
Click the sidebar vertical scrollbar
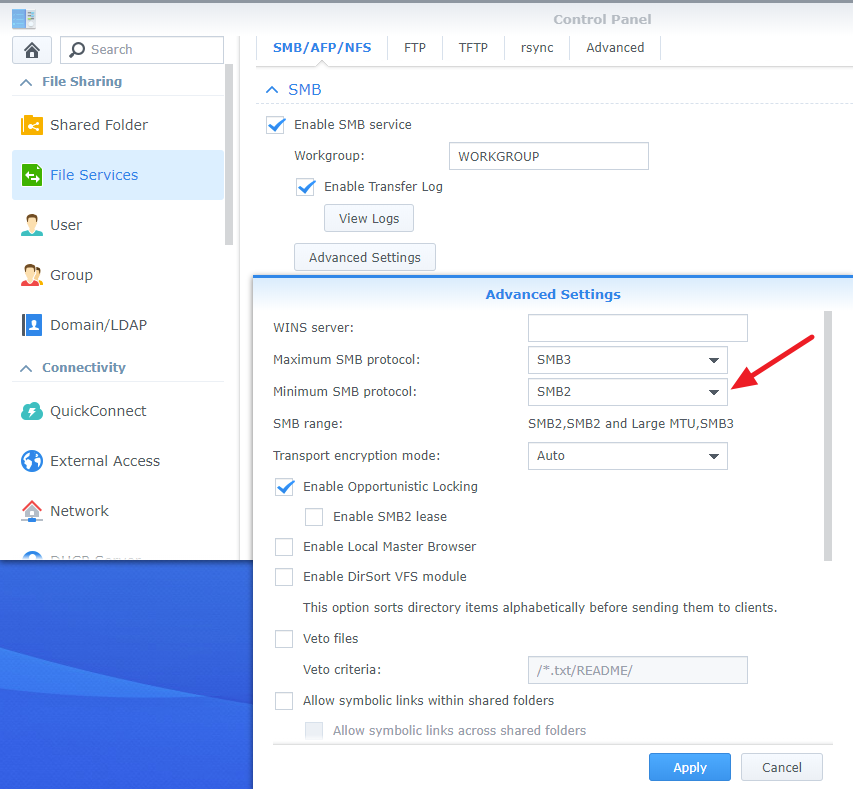click(229, 155)
